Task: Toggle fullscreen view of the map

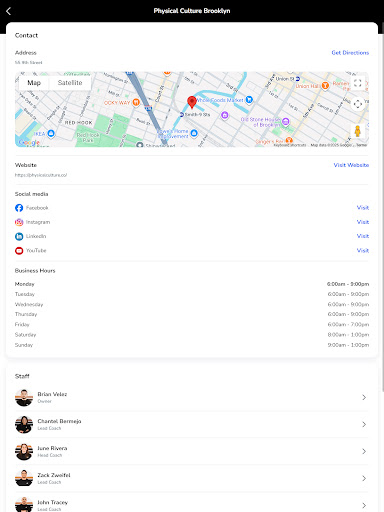Action: (x=358, y=83)
